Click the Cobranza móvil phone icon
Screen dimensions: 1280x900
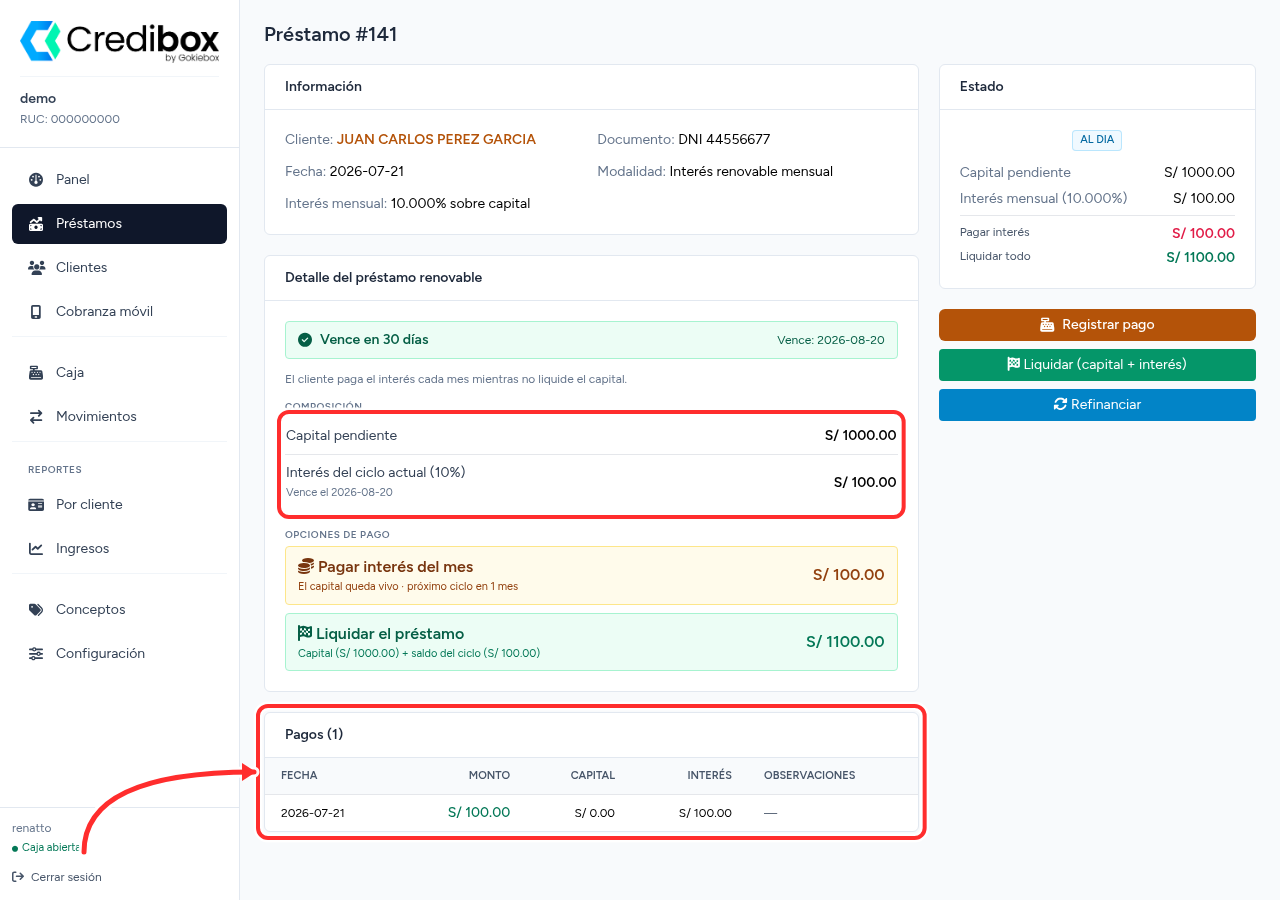pyautogui.click(x=36, y=312)
